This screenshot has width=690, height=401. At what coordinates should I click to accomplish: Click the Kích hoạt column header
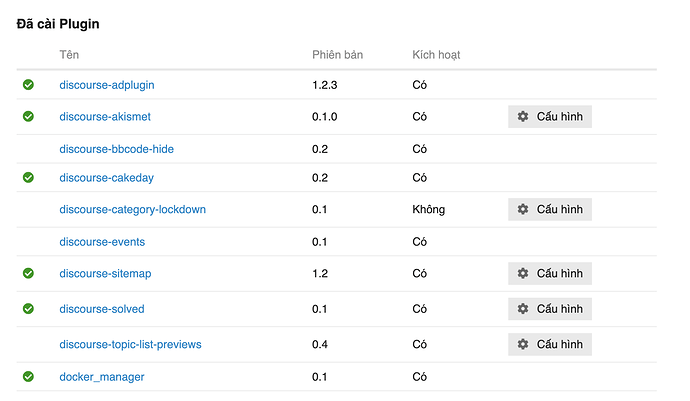coord(436,55)
